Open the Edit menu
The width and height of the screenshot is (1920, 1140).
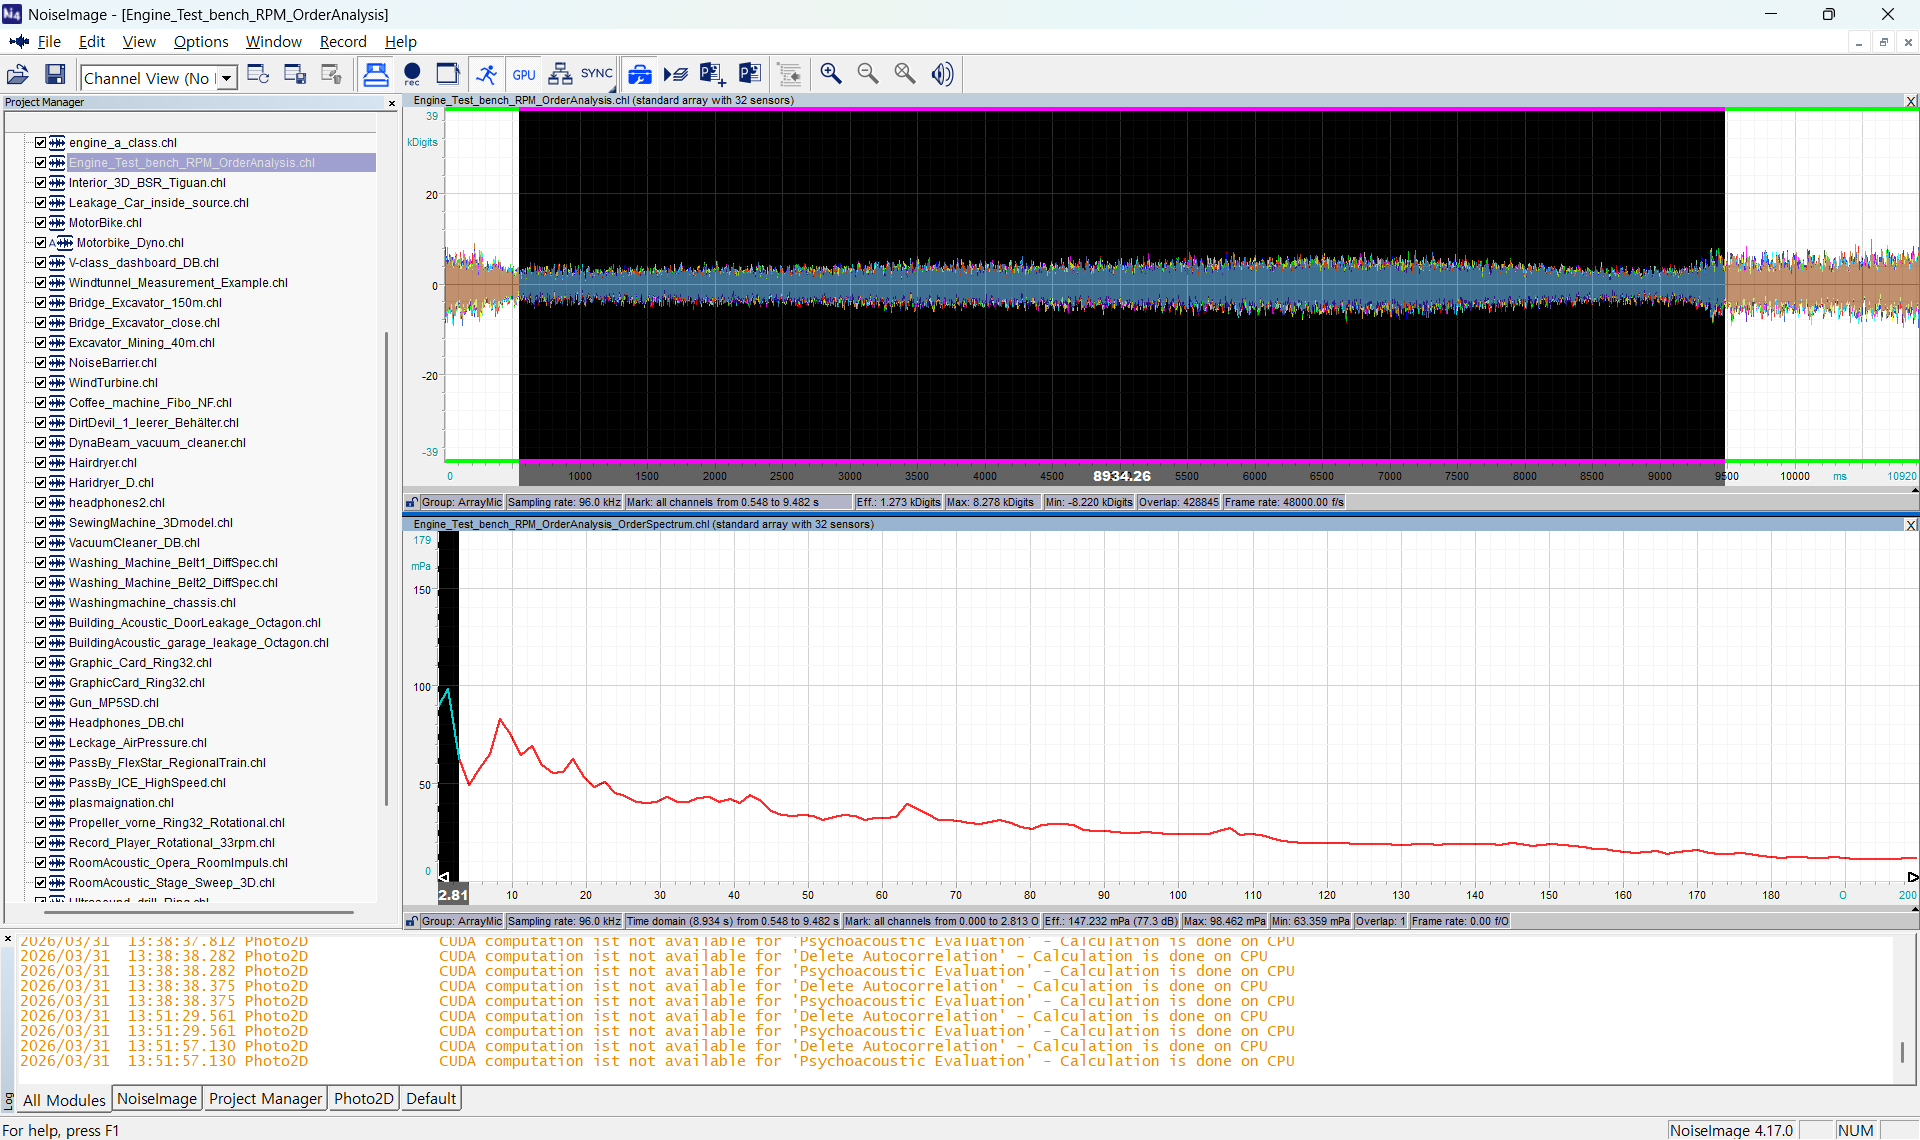tap(92, 42)
